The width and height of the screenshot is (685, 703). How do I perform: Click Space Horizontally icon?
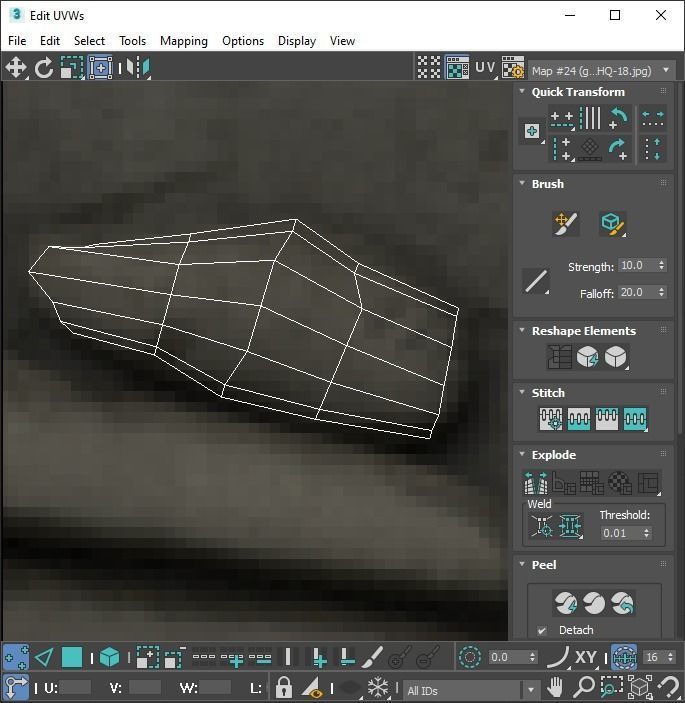pyautogui.click(x=653, y=119)
